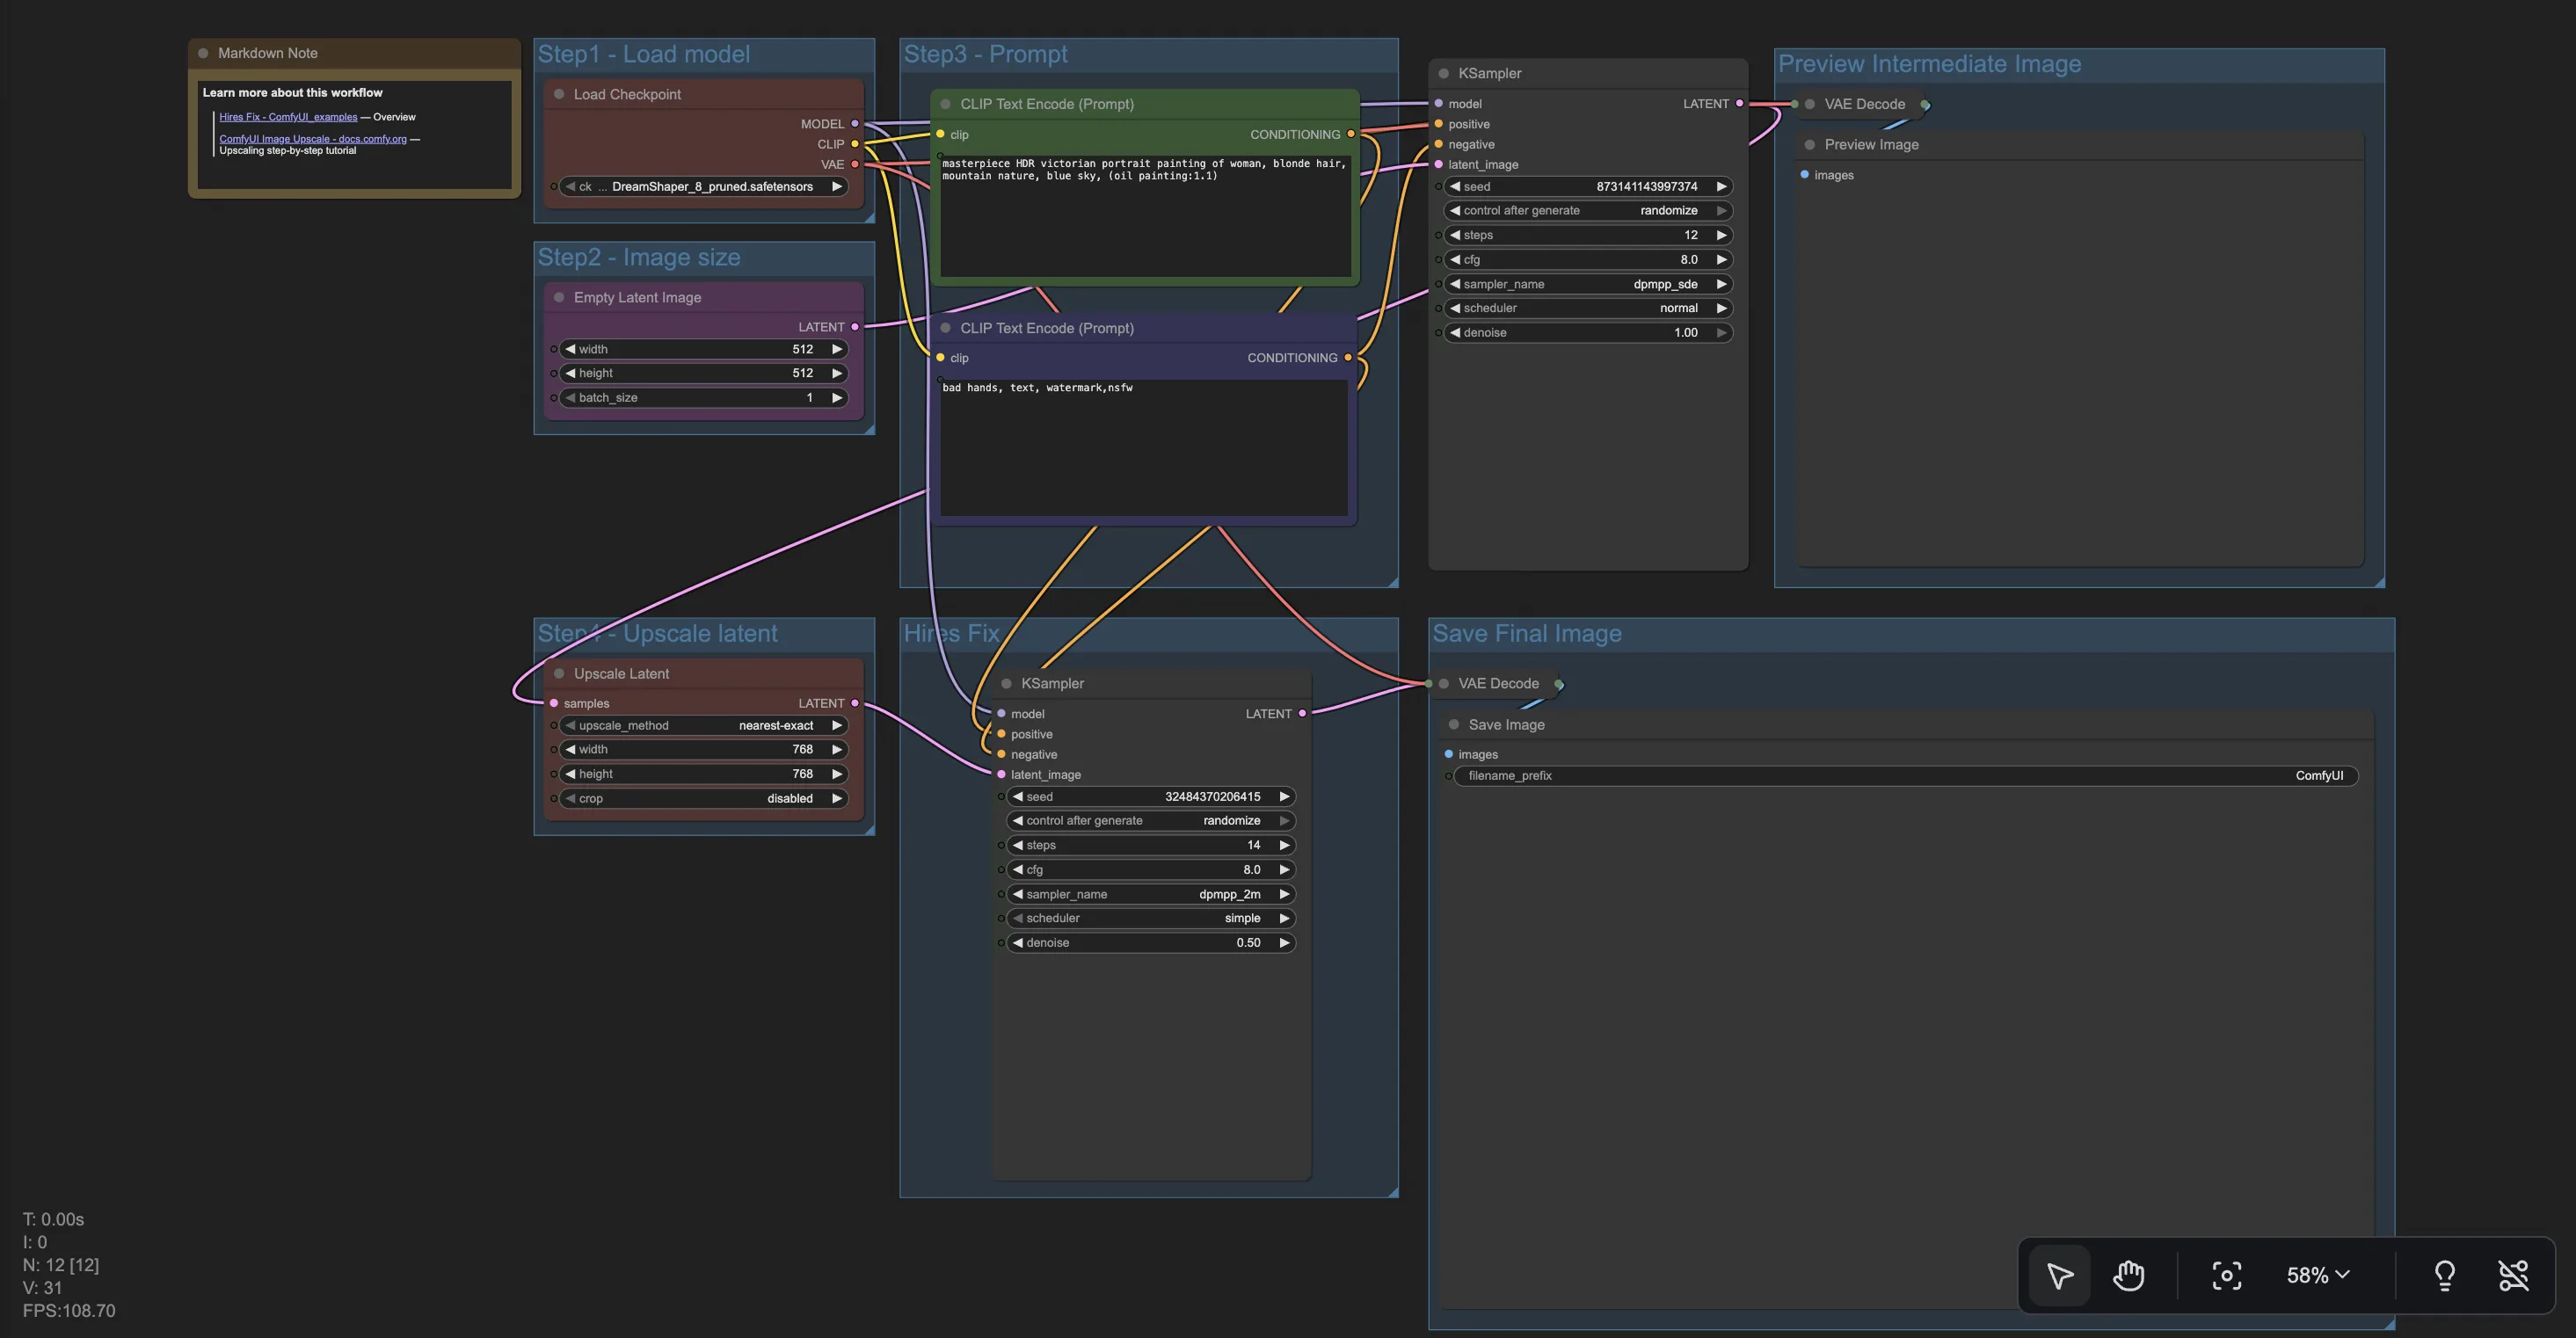
Task: Click the negative prompt text box
Action: tap(1143, 447)
